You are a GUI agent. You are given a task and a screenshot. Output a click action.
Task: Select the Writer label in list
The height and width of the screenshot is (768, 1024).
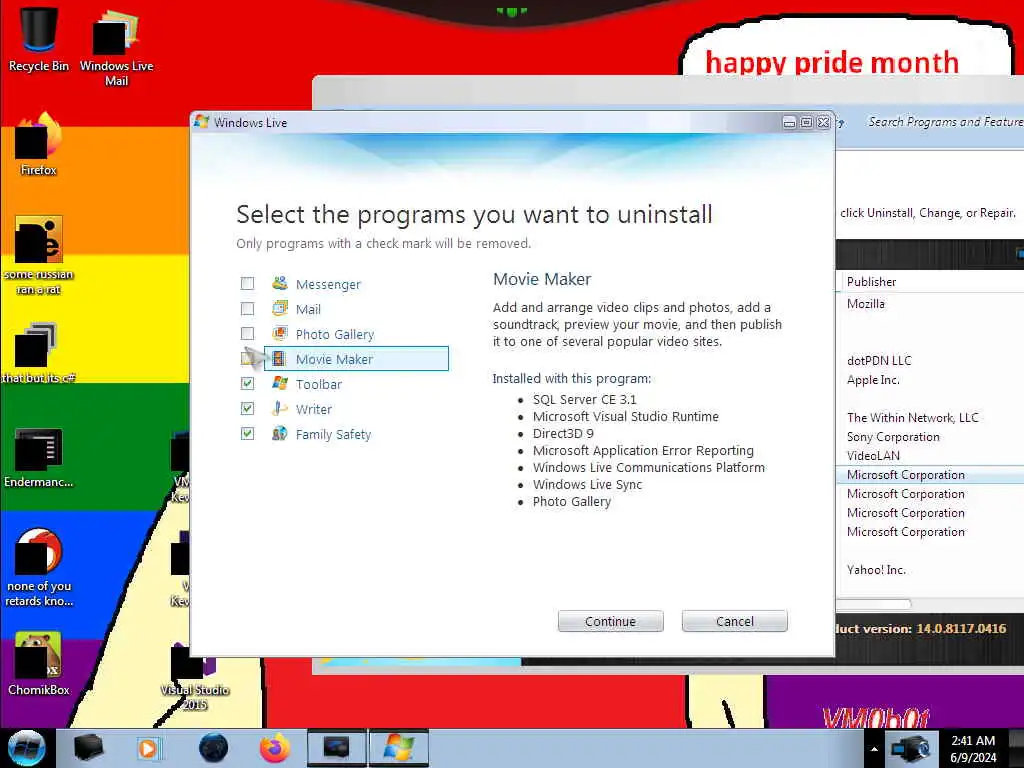tap(313, 409)
